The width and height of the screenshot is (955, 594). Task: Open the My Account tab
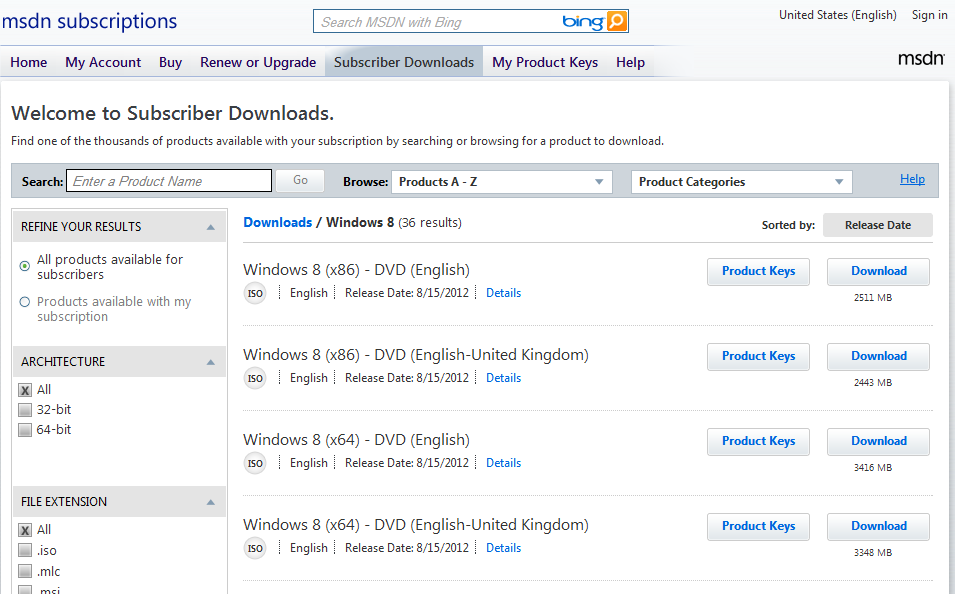click(103, 63)
